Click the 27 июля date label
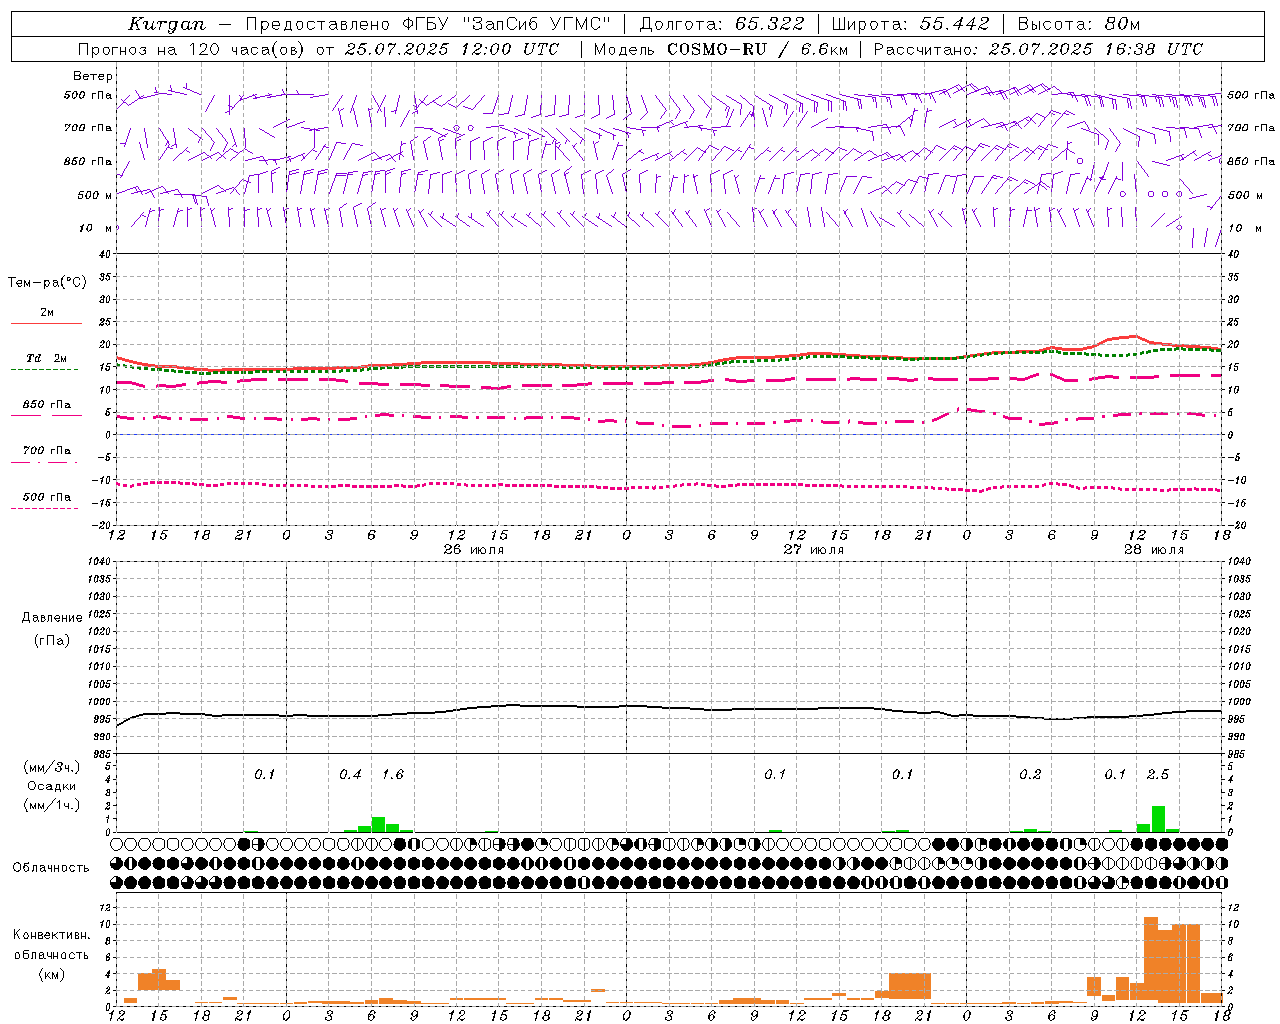This screenshot has height=1024, width=1280. (813, 550)
